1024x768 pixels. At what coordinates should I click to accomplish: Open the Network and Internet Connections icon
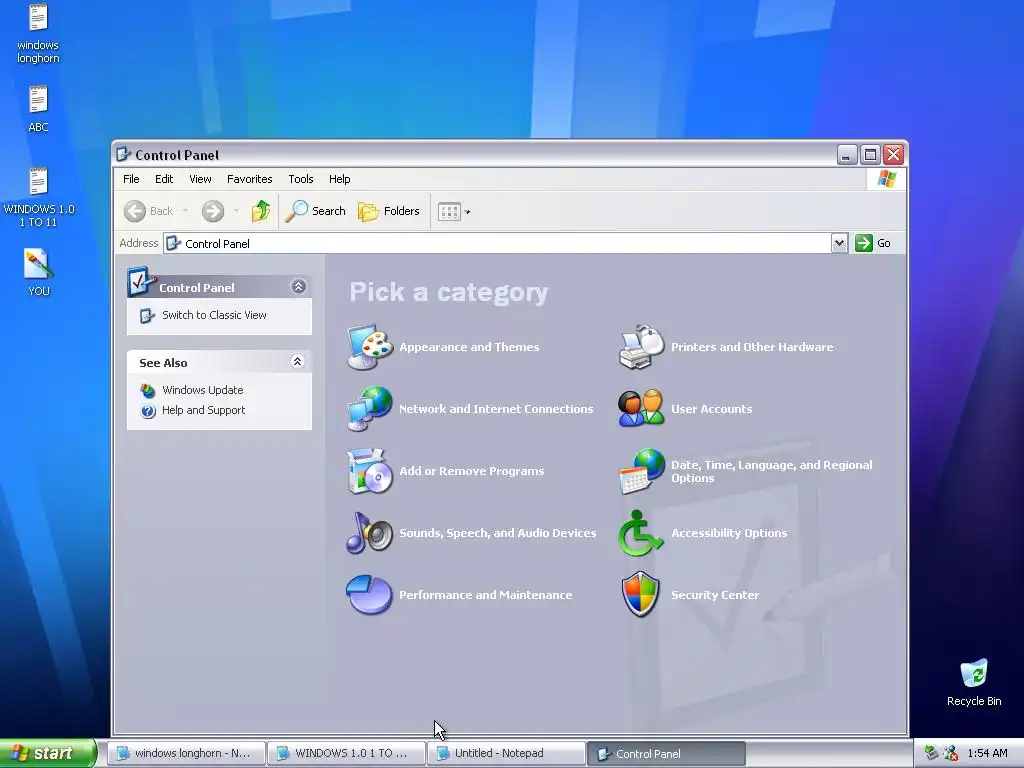coord(369,409)
